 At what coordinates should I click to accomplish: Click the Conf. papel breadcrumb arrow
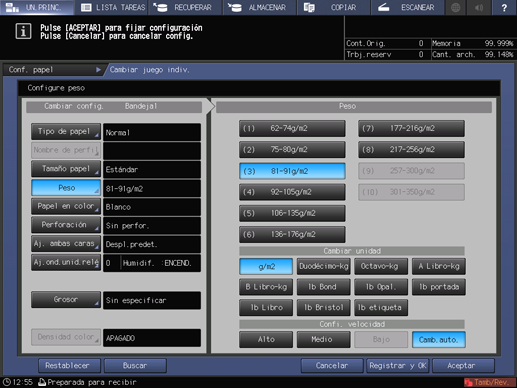98,70
